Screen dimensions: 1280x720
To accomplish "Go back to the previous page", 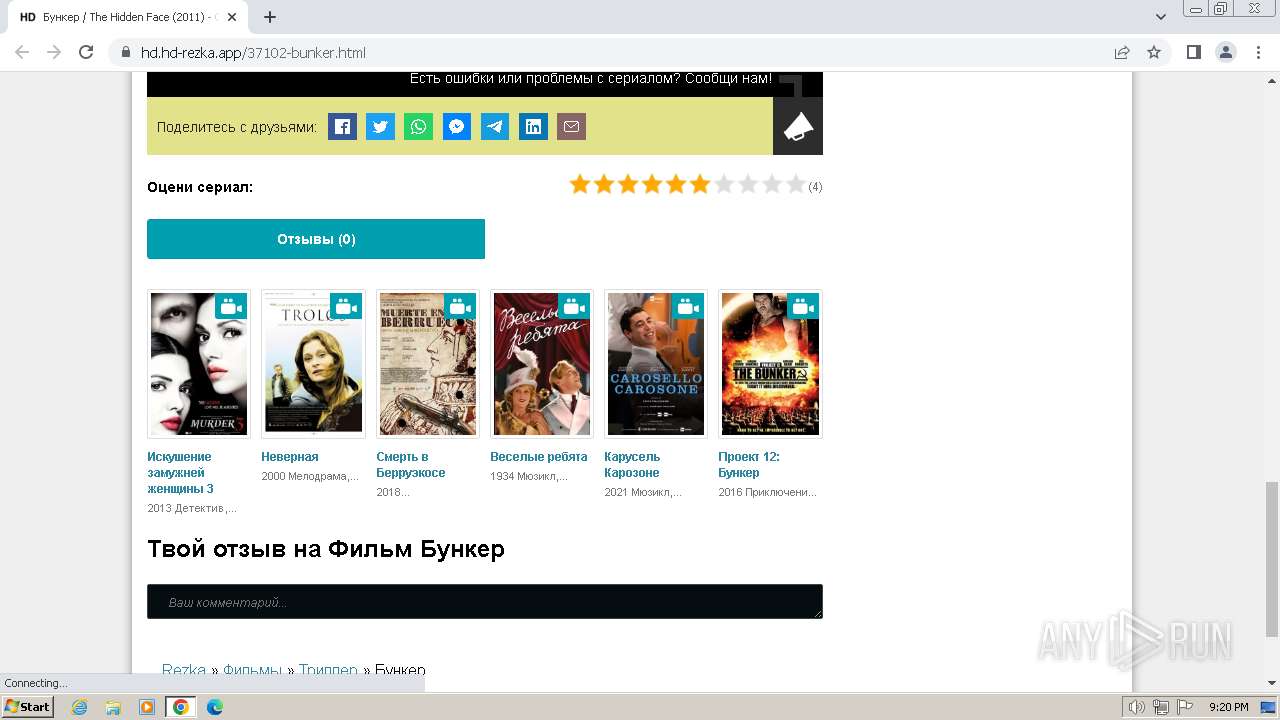I will coord(22,52).
